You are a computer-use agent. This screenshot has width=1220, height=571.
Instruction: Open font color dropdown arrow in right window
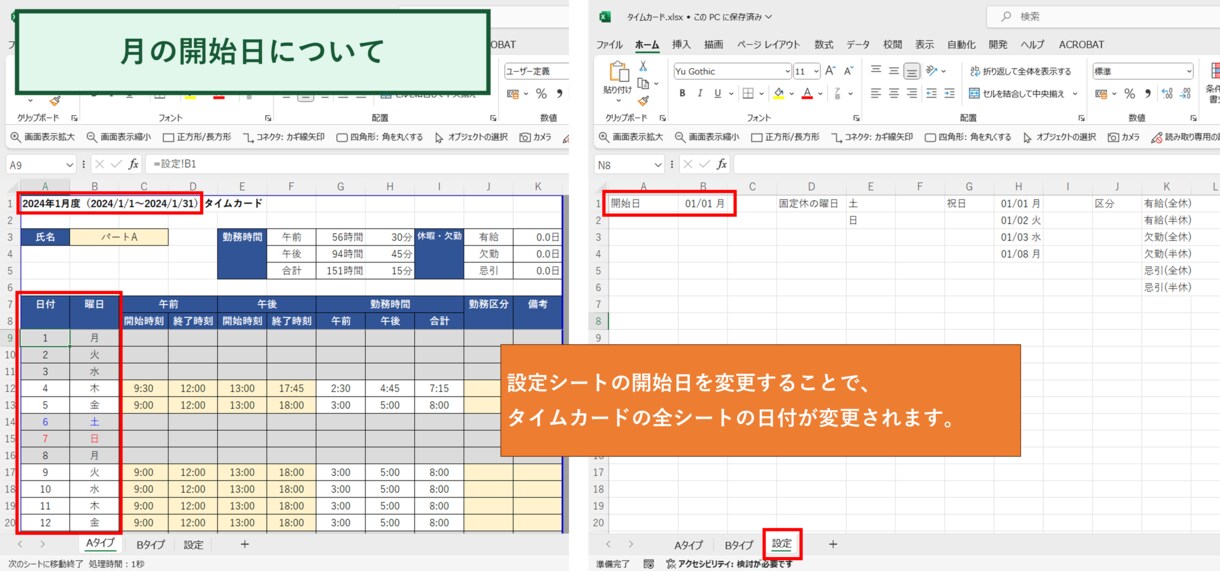pos(819,93)
